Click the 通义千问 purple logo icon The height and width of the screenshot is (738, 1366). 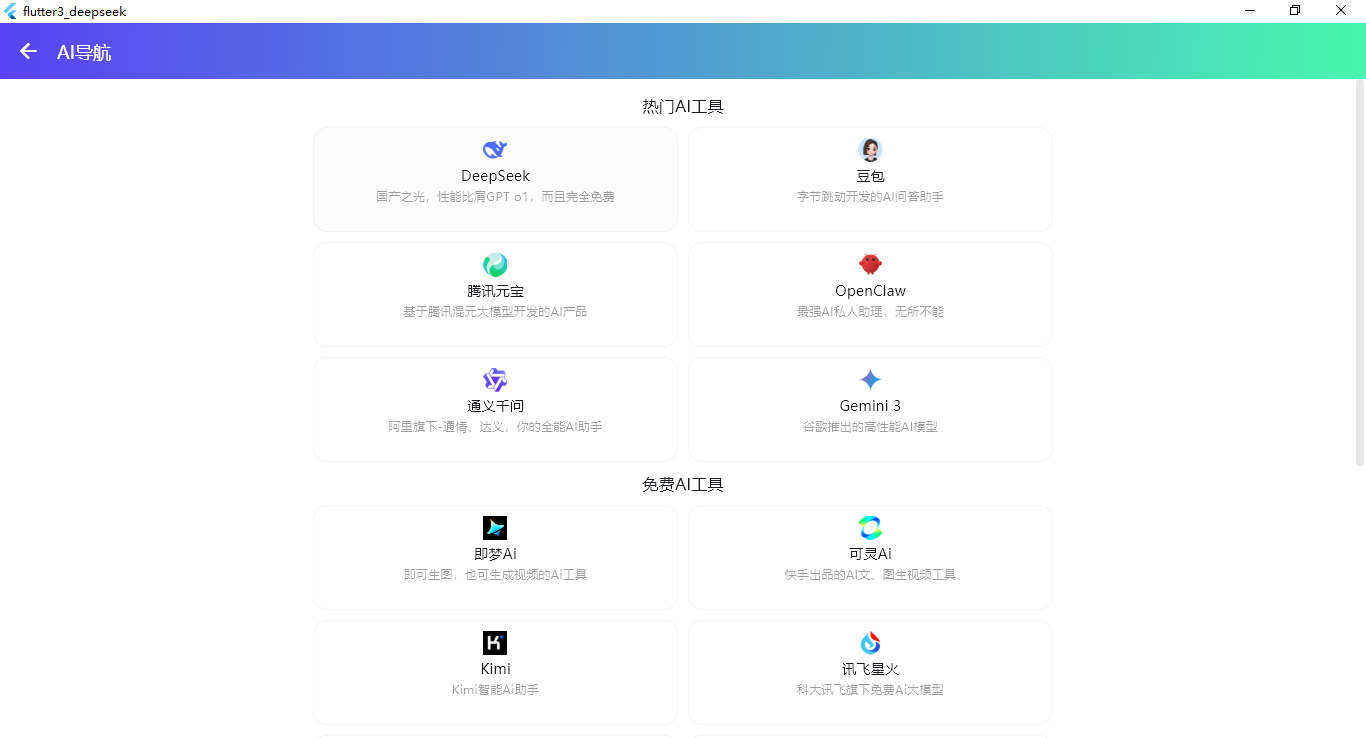[494, 379]
